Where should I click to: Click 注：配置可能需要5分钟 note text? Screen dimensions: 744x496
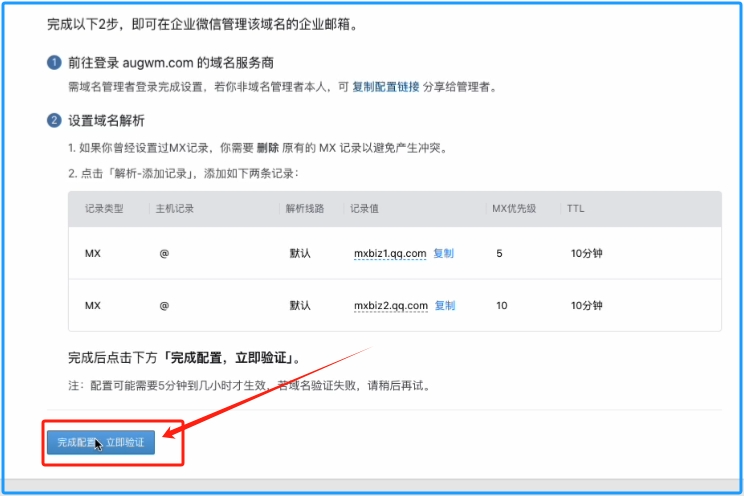pos(250,385)
